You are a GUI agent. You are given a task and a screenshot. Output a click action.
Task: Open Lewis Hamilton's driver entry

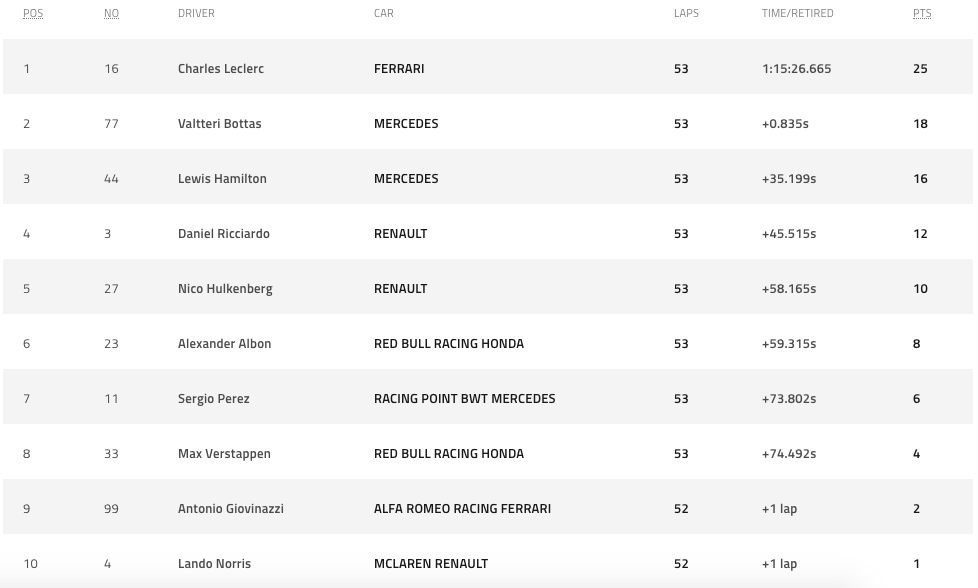coord(222,178)
